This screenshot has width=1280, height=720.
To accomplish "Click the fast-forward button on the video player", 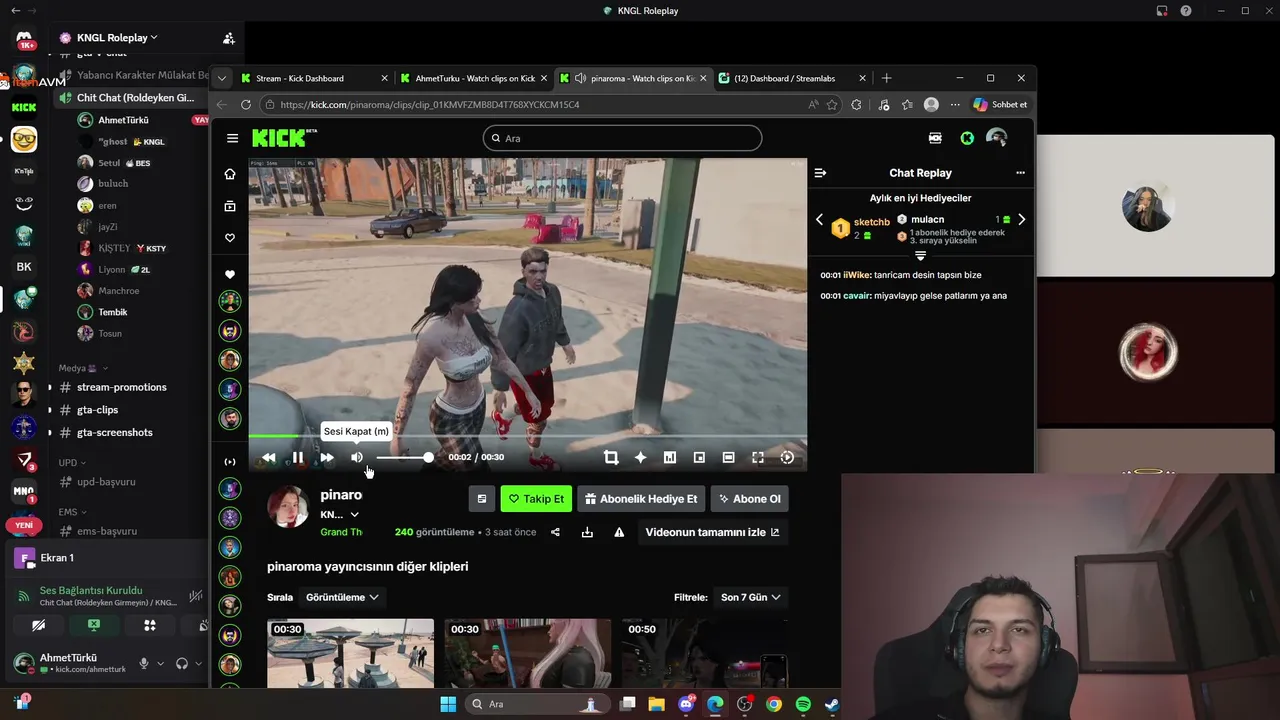I will pos(327,457).
